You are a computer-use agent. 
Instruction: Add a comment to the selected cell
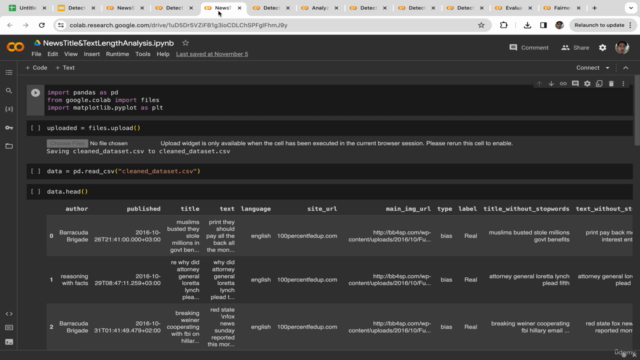[x=575, y=84]
